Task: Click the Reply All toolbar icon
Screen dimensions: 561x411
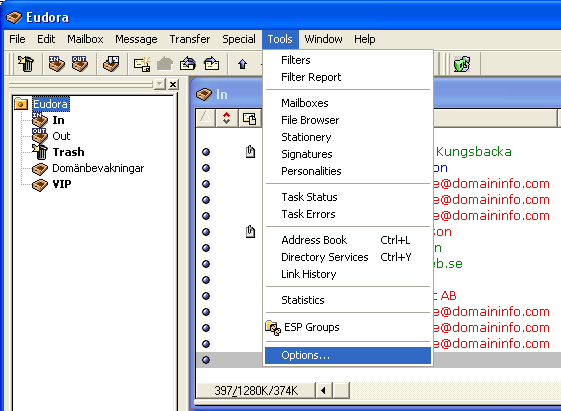Action: pyautogui.click(x=188, y=64)
